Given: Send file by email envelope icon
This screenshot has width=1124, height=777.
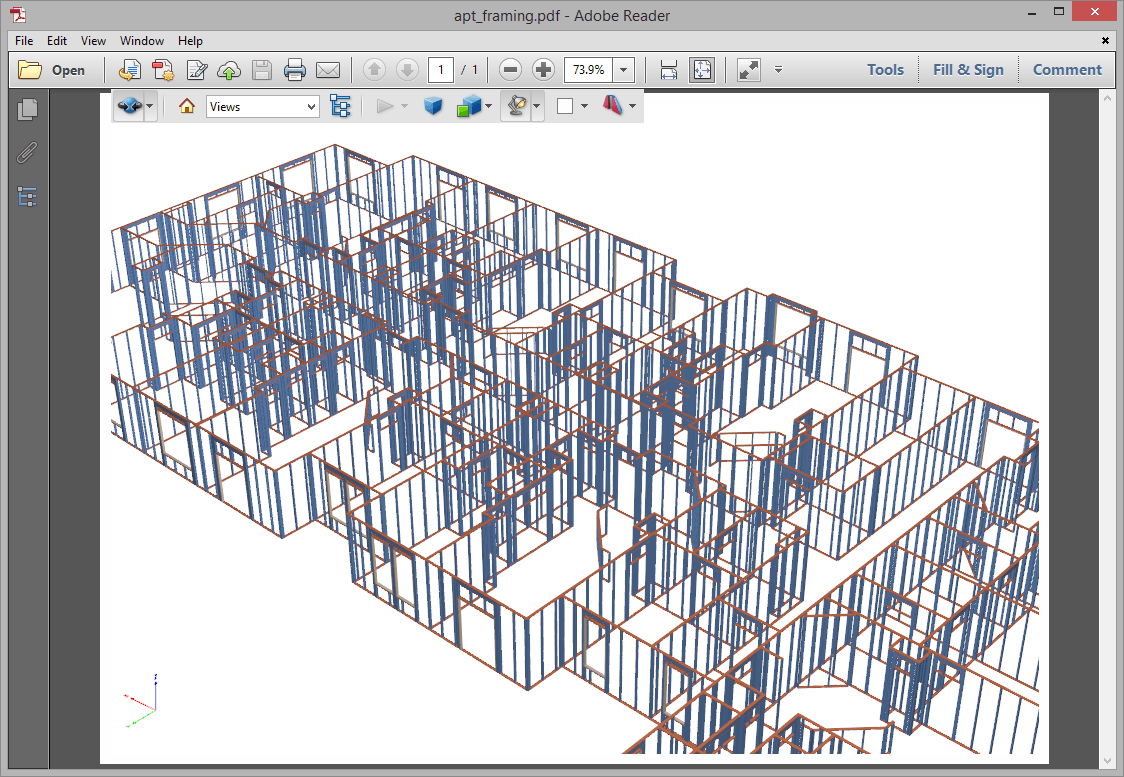Looking at the screenshot, I should click(328, 70).
